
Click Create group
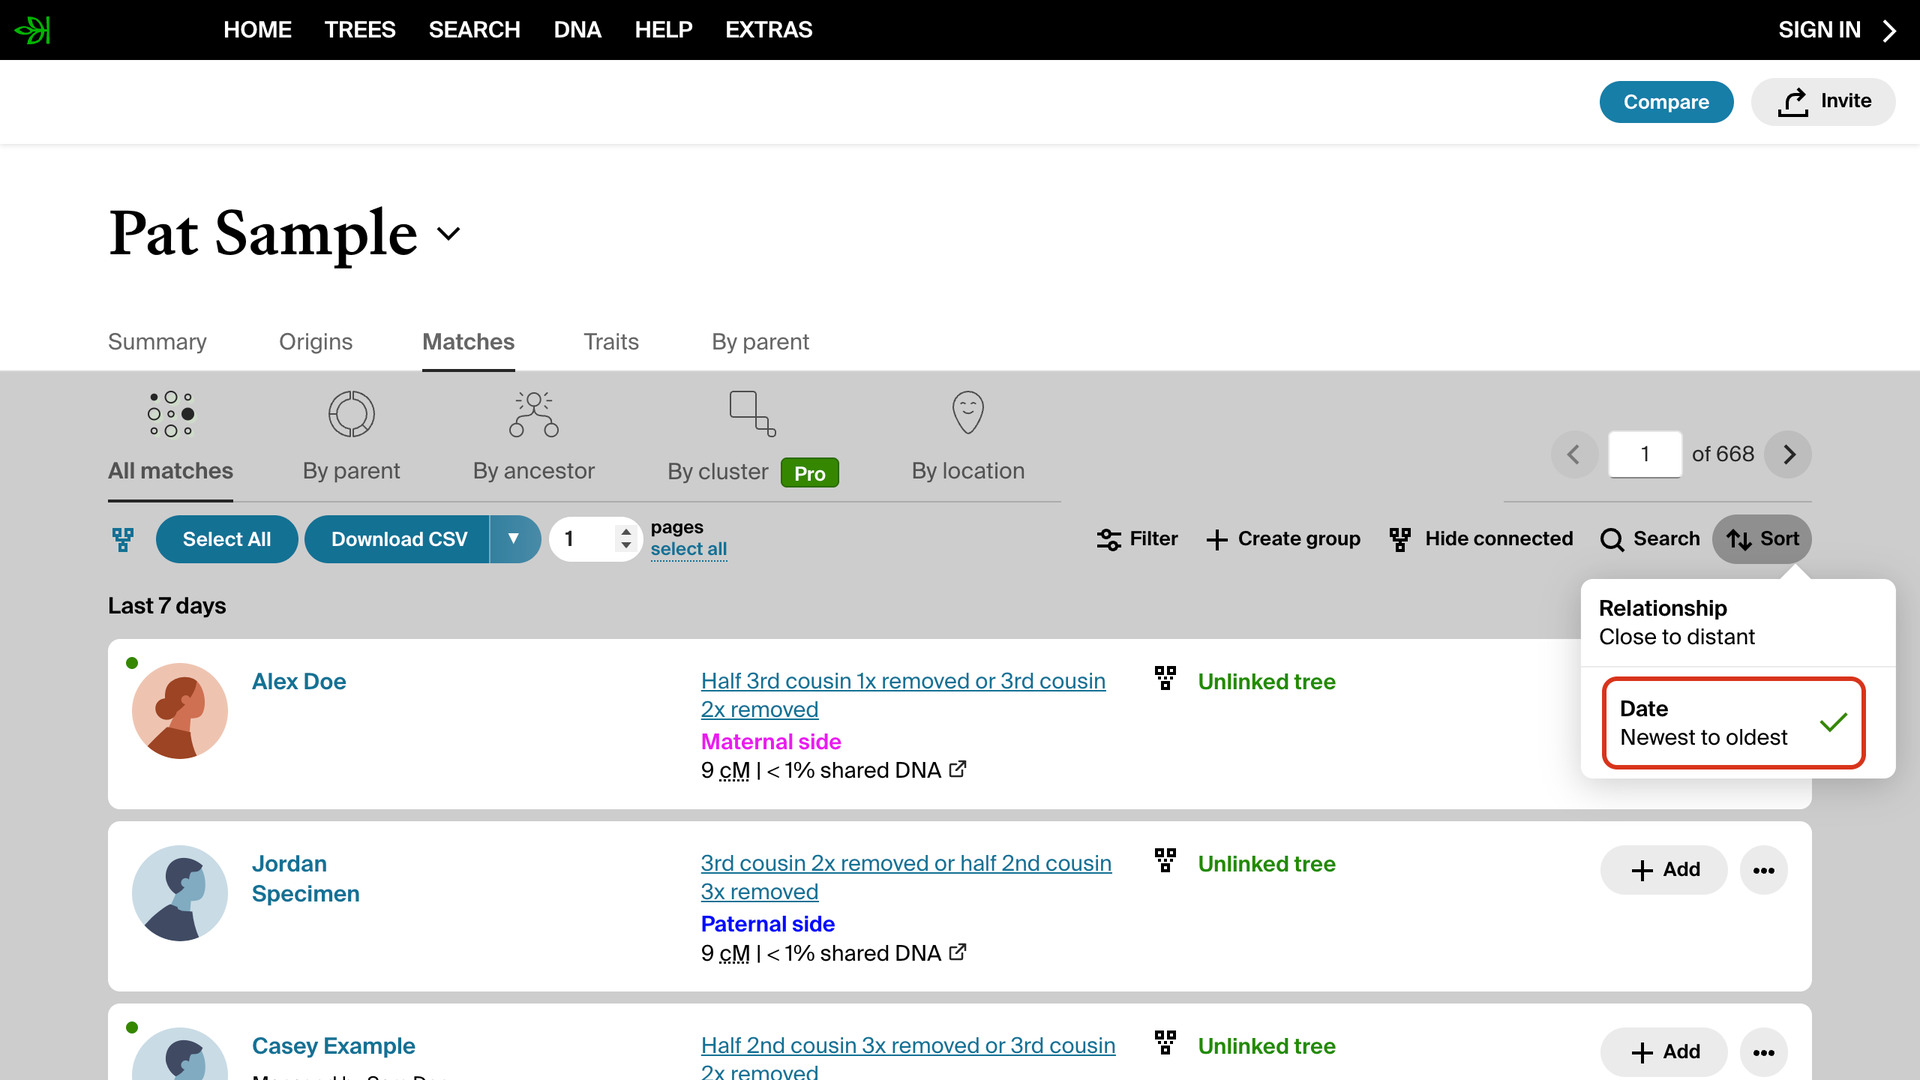point(1283,539)
